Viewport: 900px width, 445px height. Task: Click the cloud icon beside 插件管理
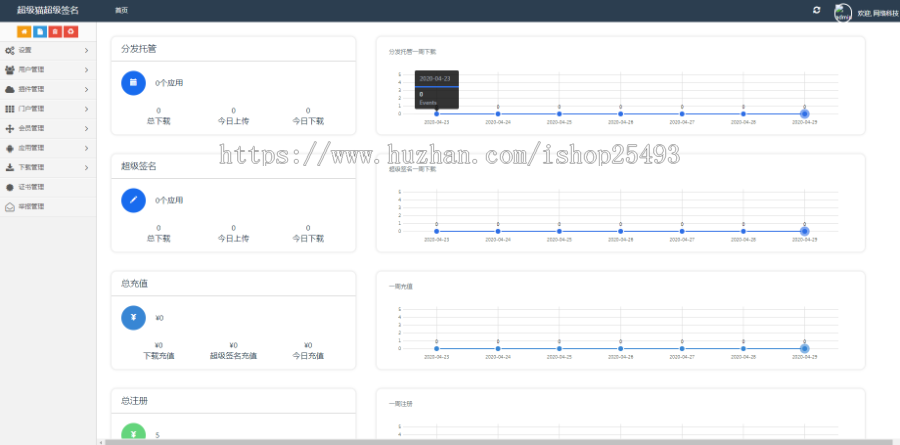click(x=10, y=90)
